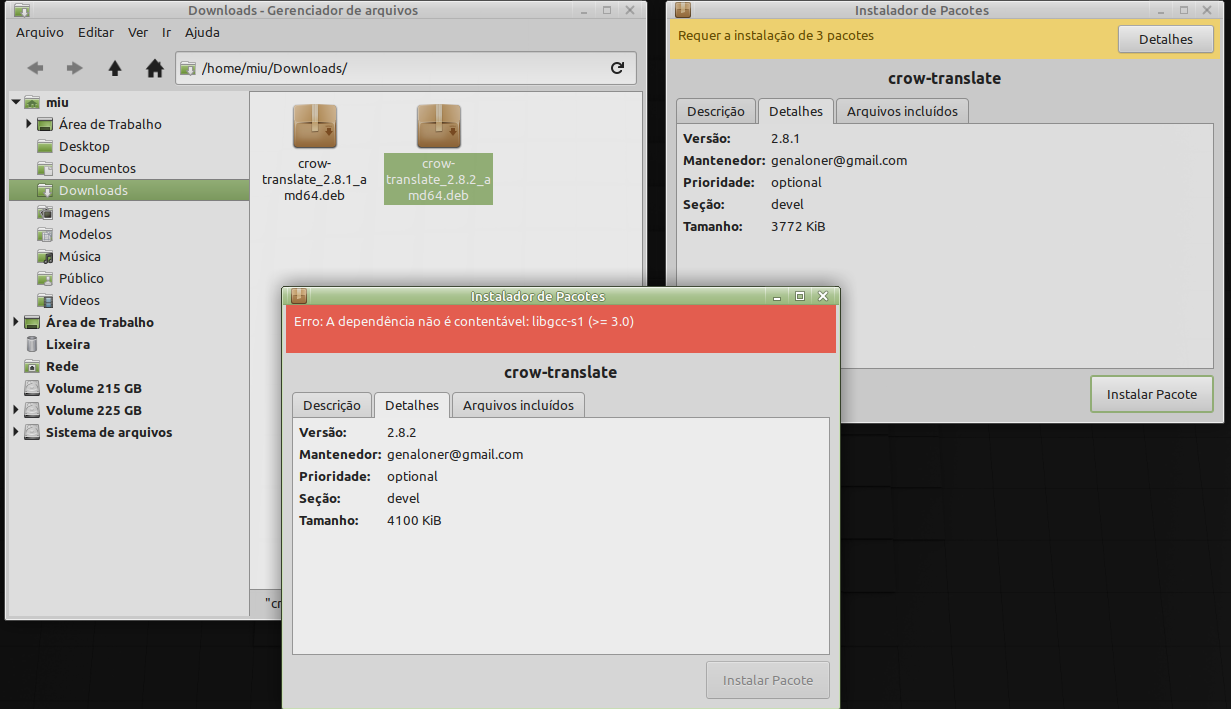This screenshot has width=1231, height=709.
Task: Minimize the Downloads file manager window
Action: click(583, 11)
